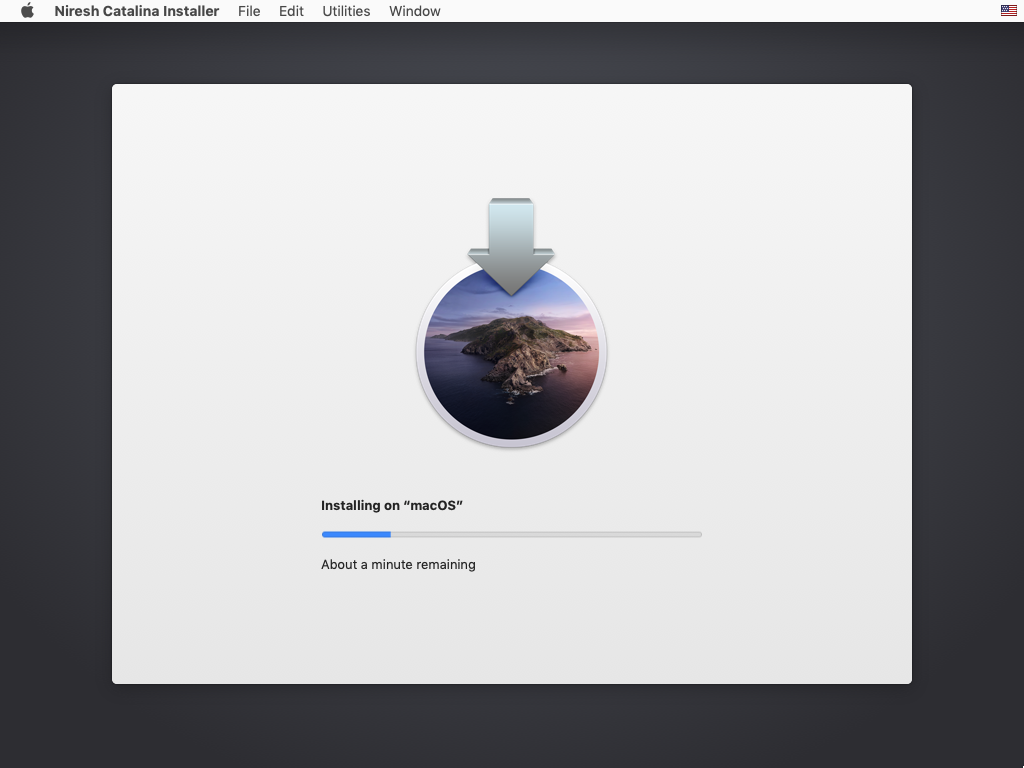Open the File menu

tap(248, 11)
